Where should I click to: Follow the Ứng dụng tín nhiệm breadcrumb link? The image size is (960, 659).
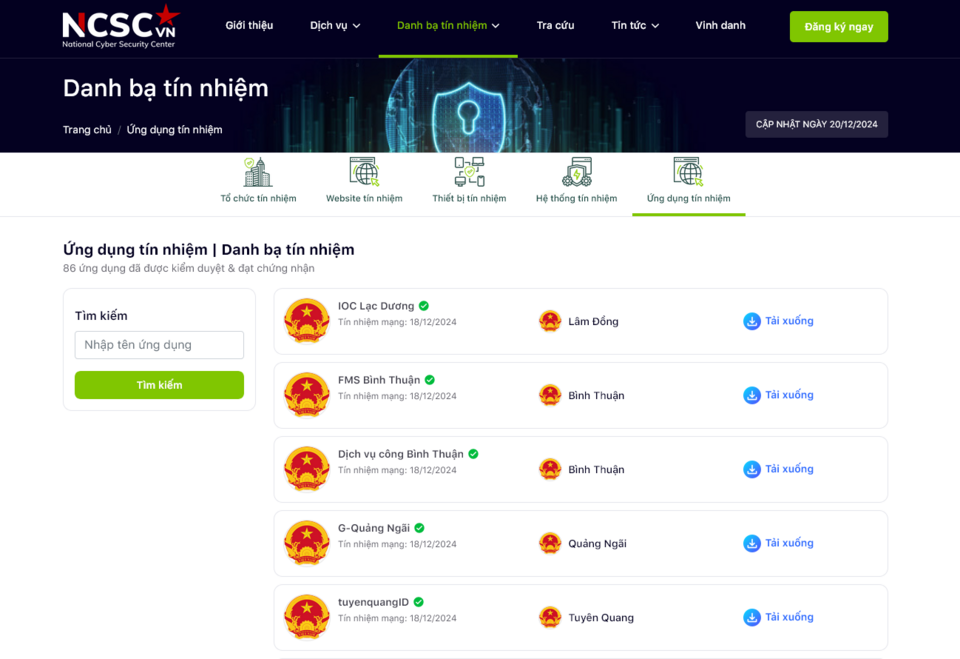[174, 130]
